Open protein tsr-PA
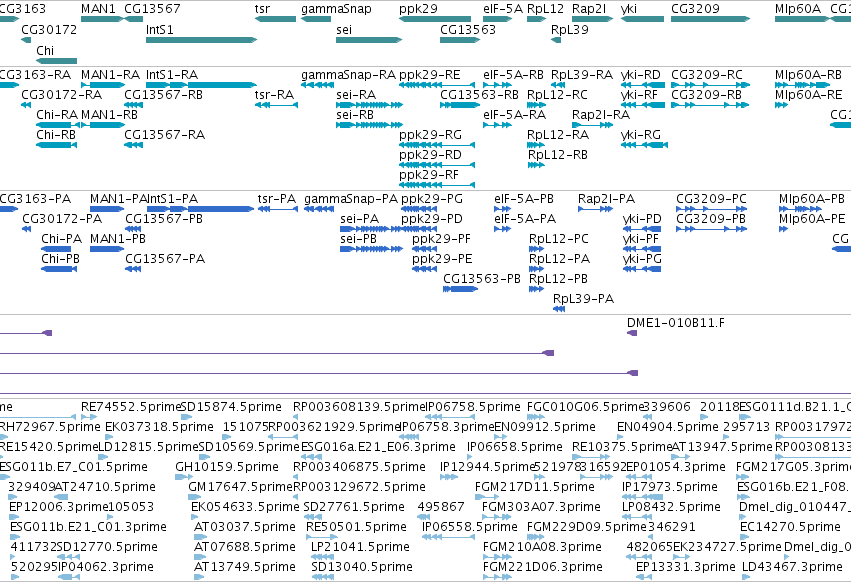 pyautogui.click(x=277, y=199)
